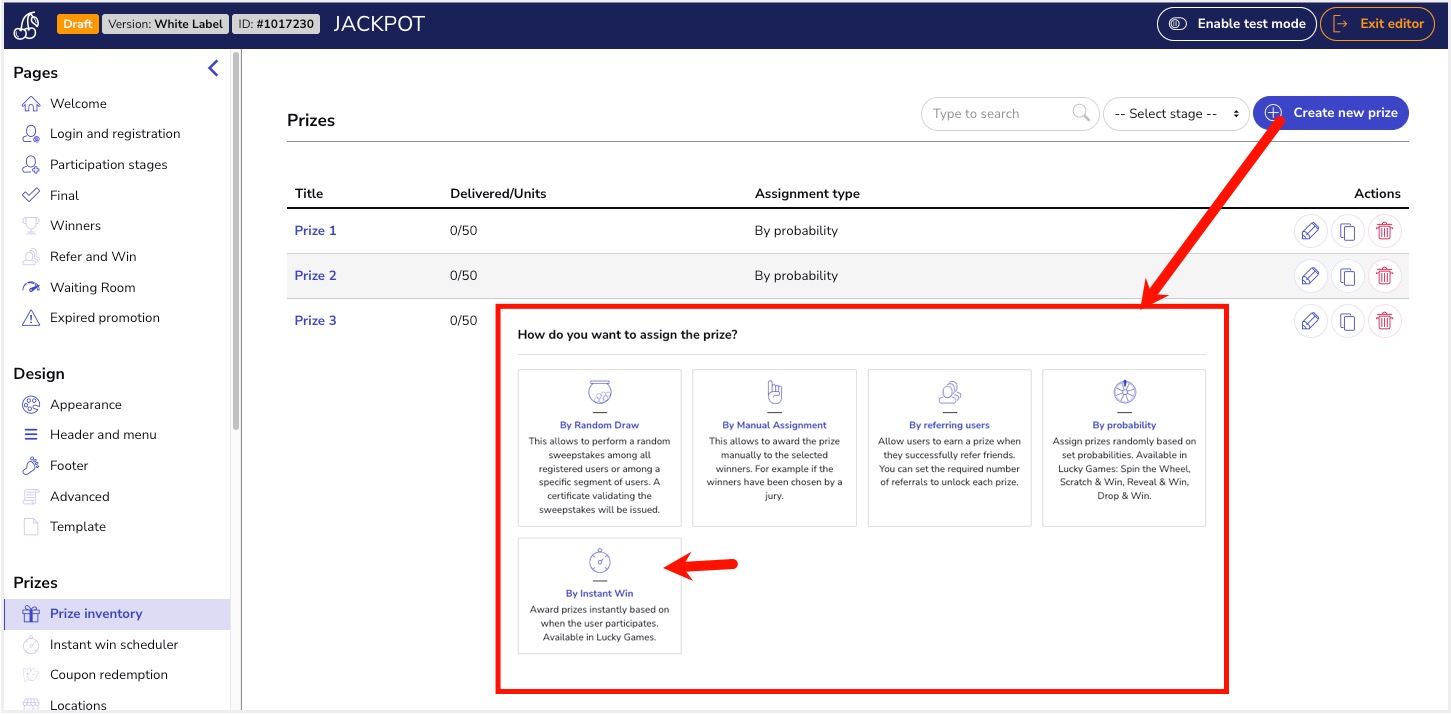Image resolution: width=1451 pixels, height=714 pixels.
Task: Open the Prize 2 link
Action: (x=315, y=276)
